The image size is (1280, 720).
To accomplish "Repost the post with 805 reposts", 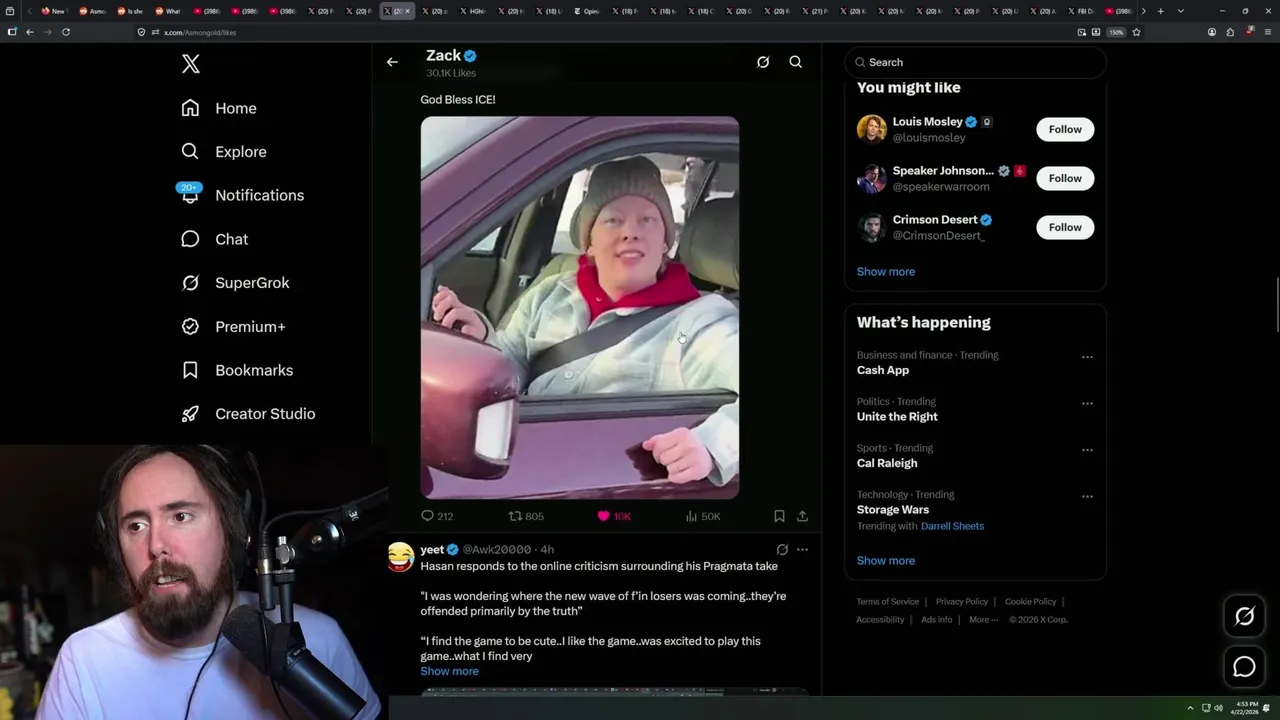I will [526, 516].
